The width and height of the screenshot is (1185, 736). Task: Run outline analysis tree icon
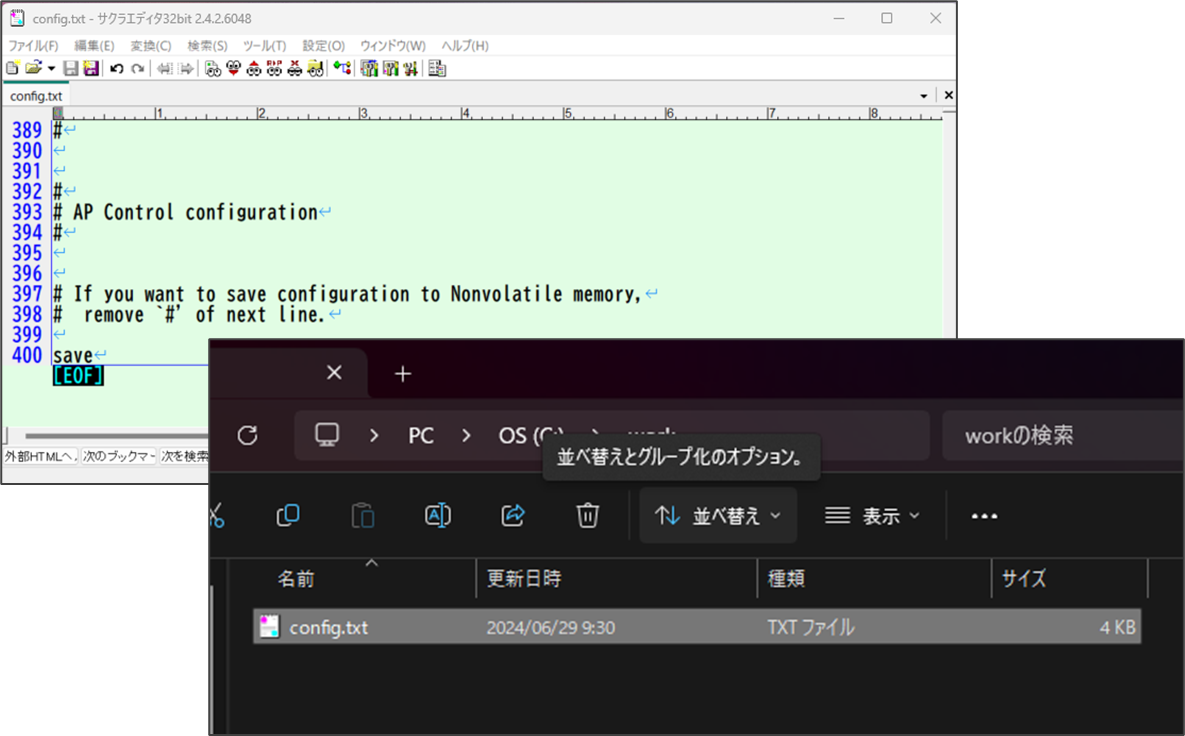[342, 69]
